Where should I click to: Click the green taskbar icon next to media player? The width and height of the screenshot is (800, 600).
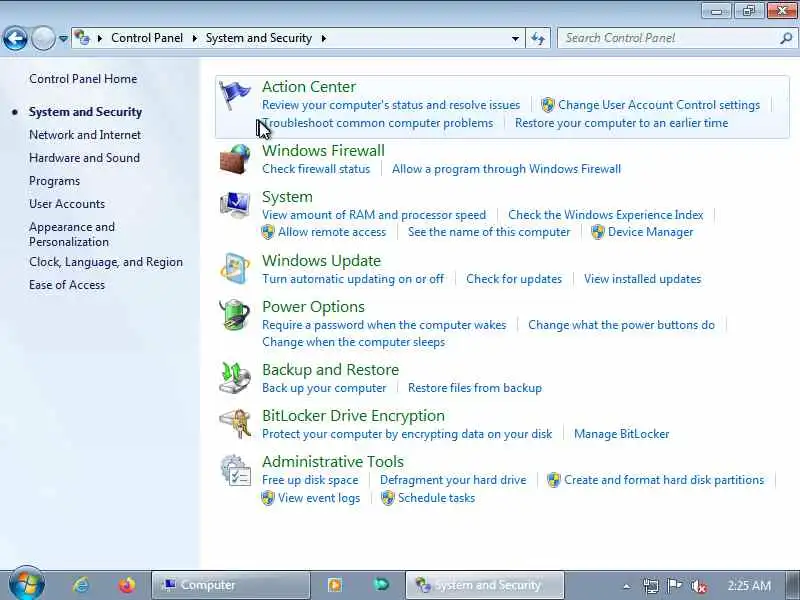tap(381, 585)
